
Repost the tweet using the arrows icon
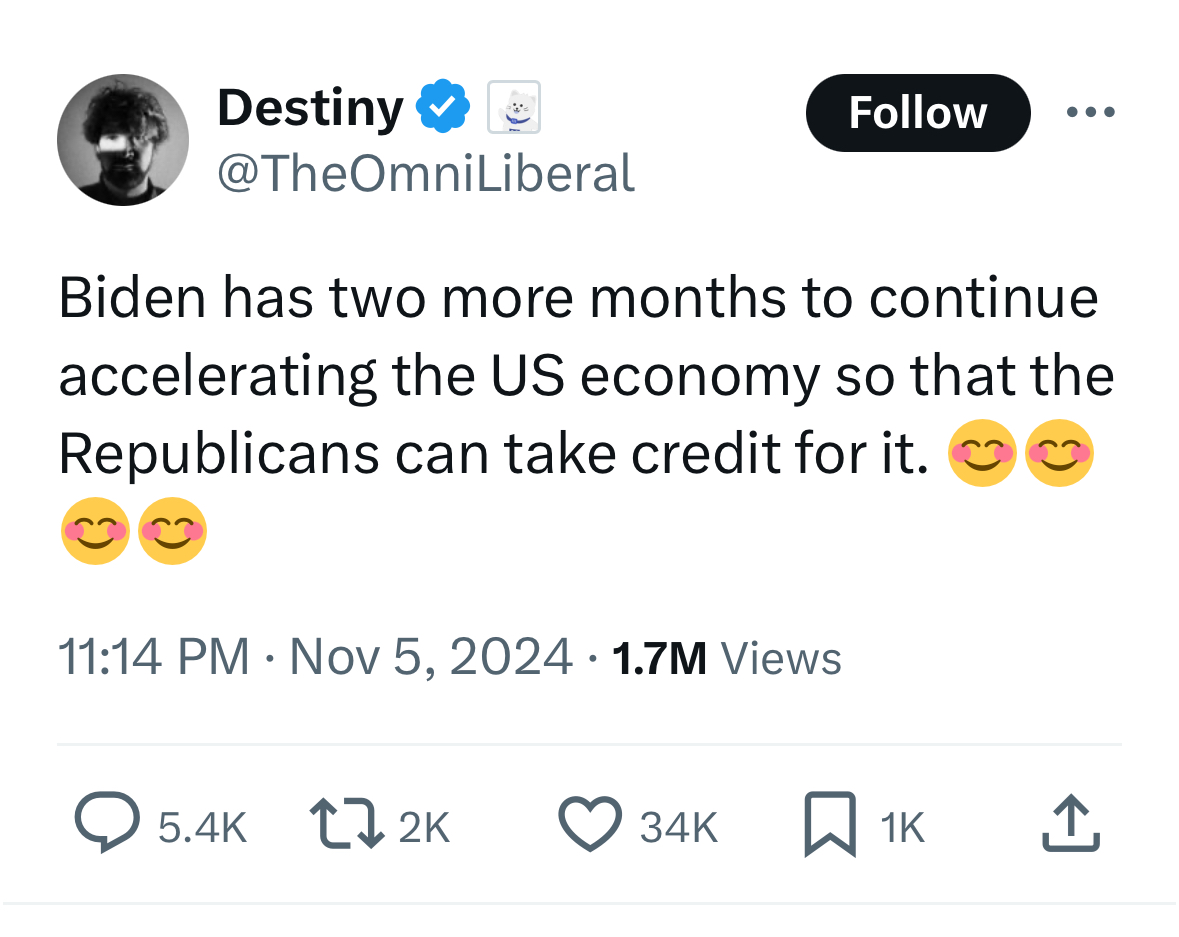click(x=346, y=826)
